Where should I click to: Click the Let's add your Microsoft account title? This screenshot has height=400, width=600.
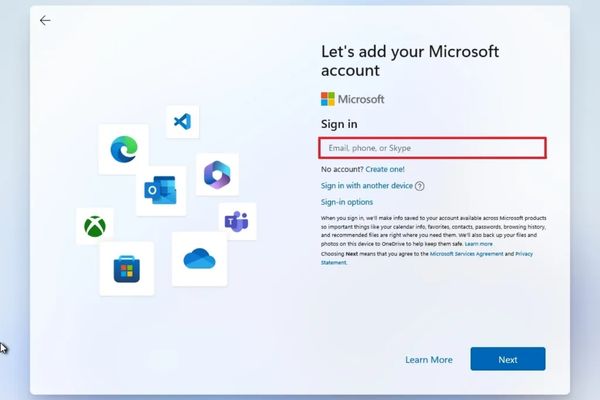click(410, 61)
